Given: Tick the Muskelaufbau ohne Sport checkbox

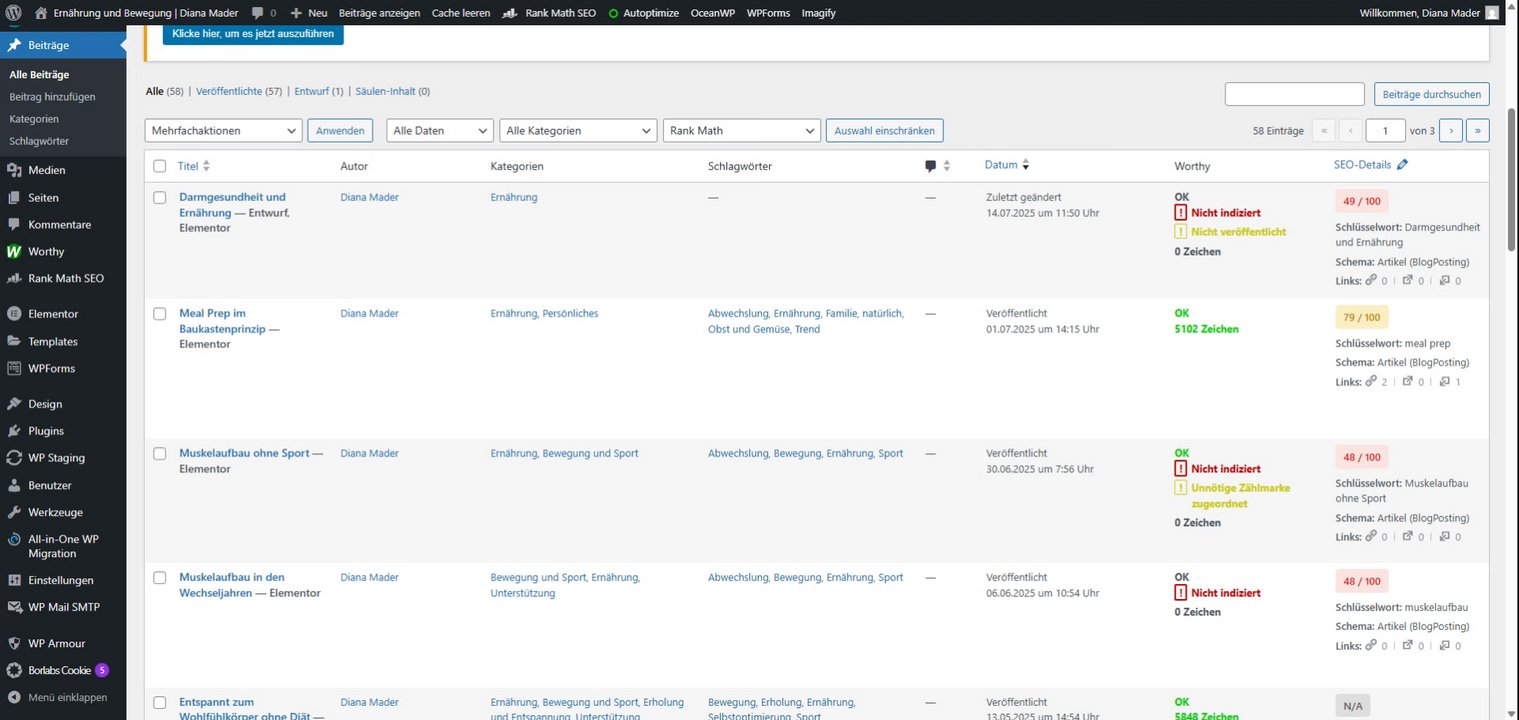Looking at the screenshot, I should [160, 454].
